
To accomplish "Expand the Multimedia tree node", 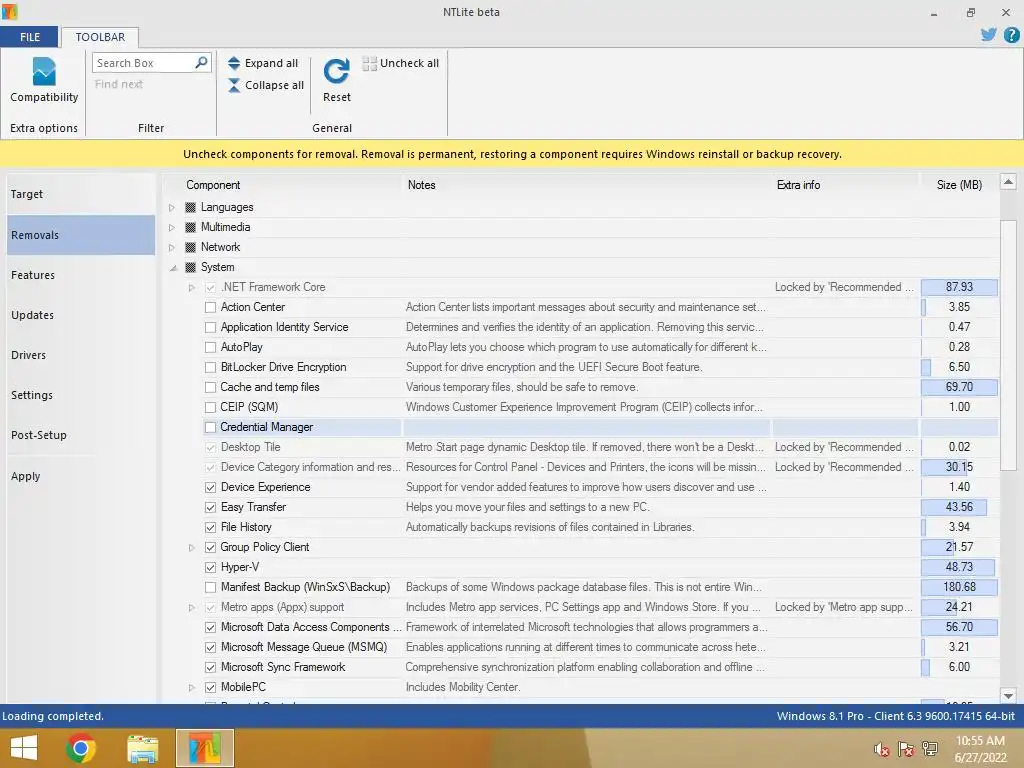I will [172, 227].
